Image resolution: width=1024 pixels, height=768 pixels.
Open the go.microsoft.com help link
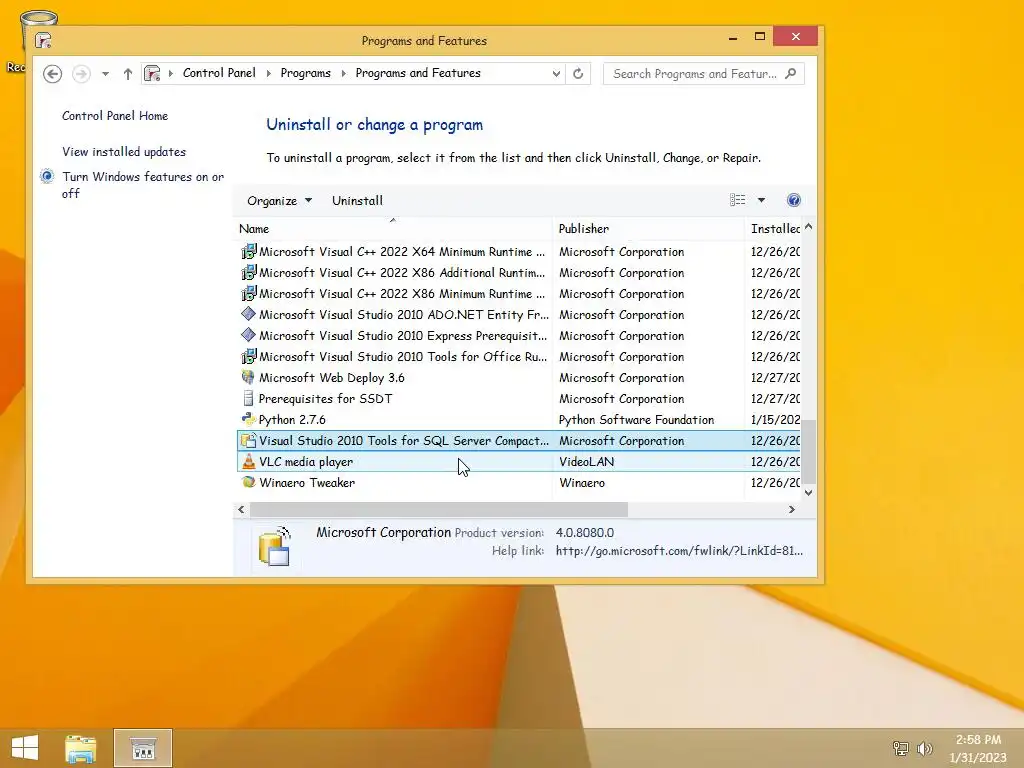[679, 551]
